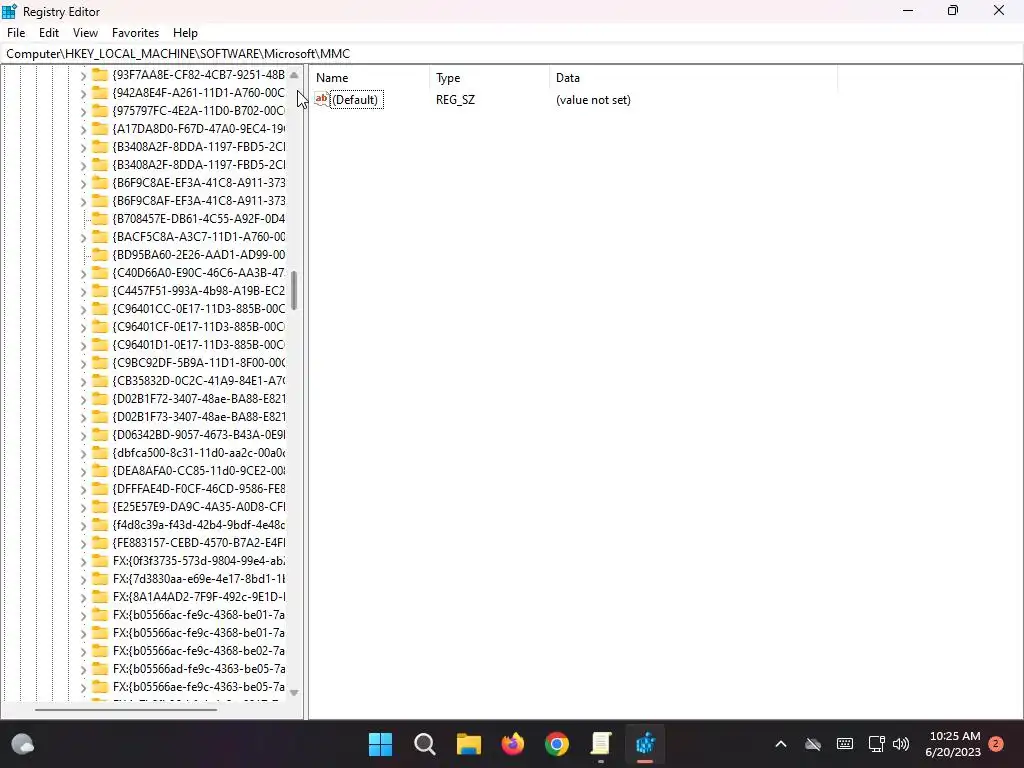1024x768 pixels.
Task: Expand the {942A8E4F-A261-11D1 key
Action: click(x=83, y=93)
